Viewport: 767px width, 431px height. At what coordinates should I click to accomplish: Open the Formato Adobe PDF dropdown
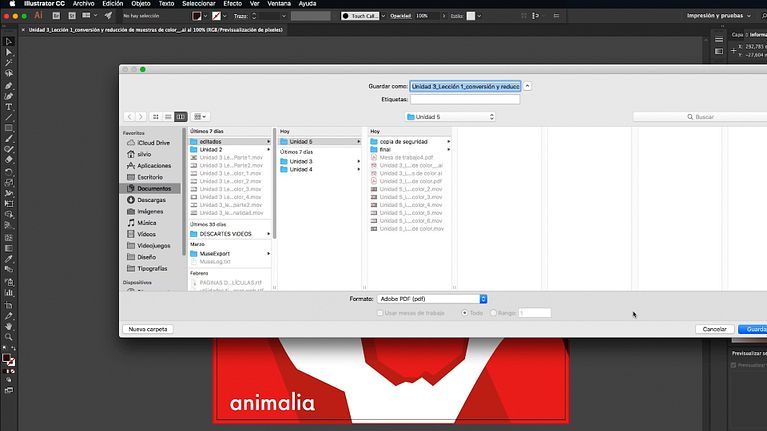[x=432, y=299]
